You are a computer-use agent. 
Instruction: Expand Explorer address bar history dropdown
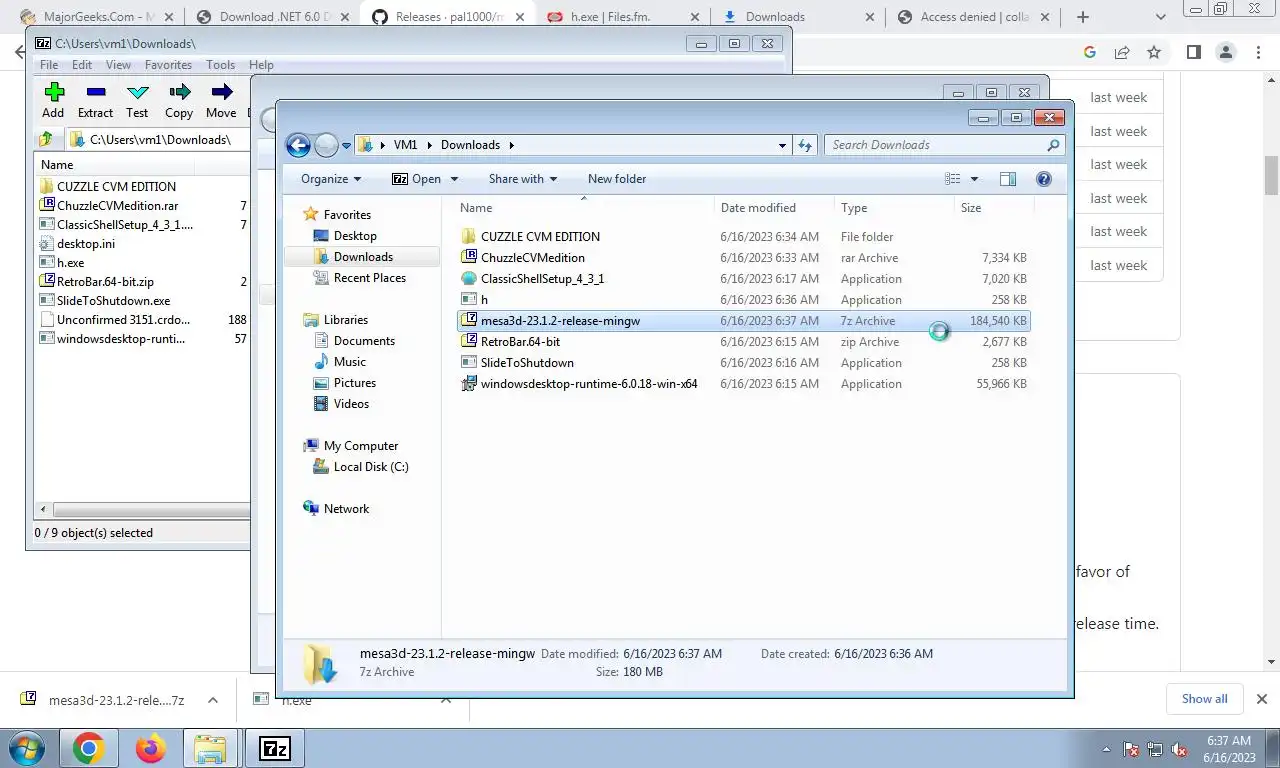pos(782,145)
